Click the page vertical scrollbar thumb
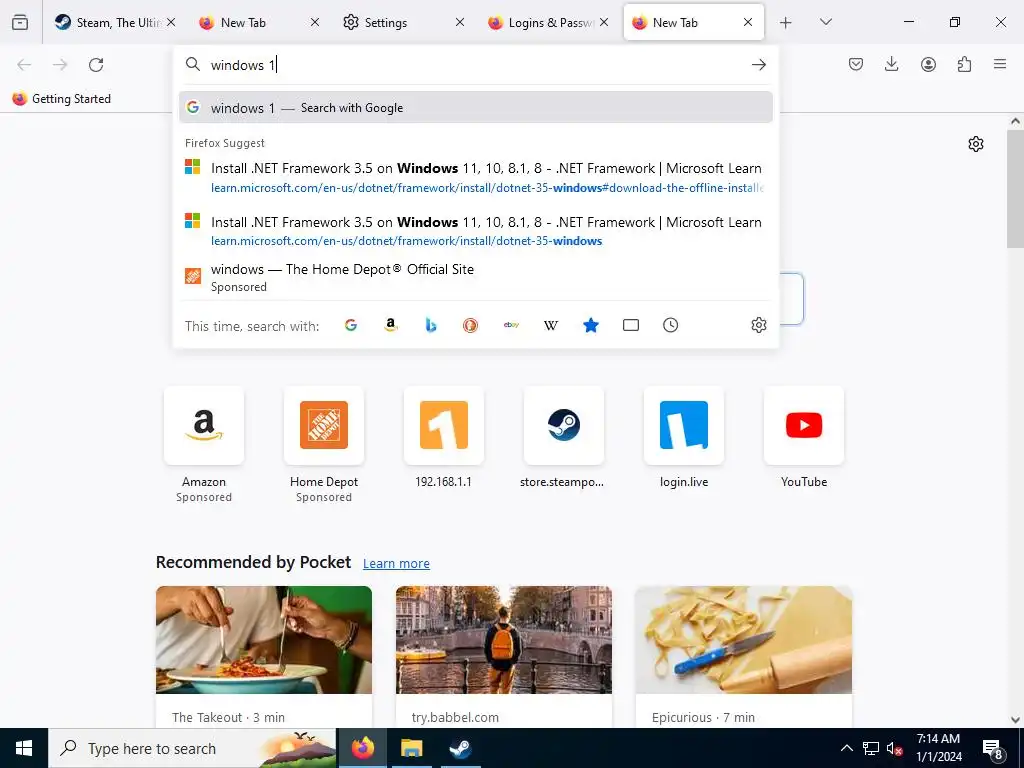Image resolution: width=1024 pixels, height=768 pixels. click(x=1015, y=189)
